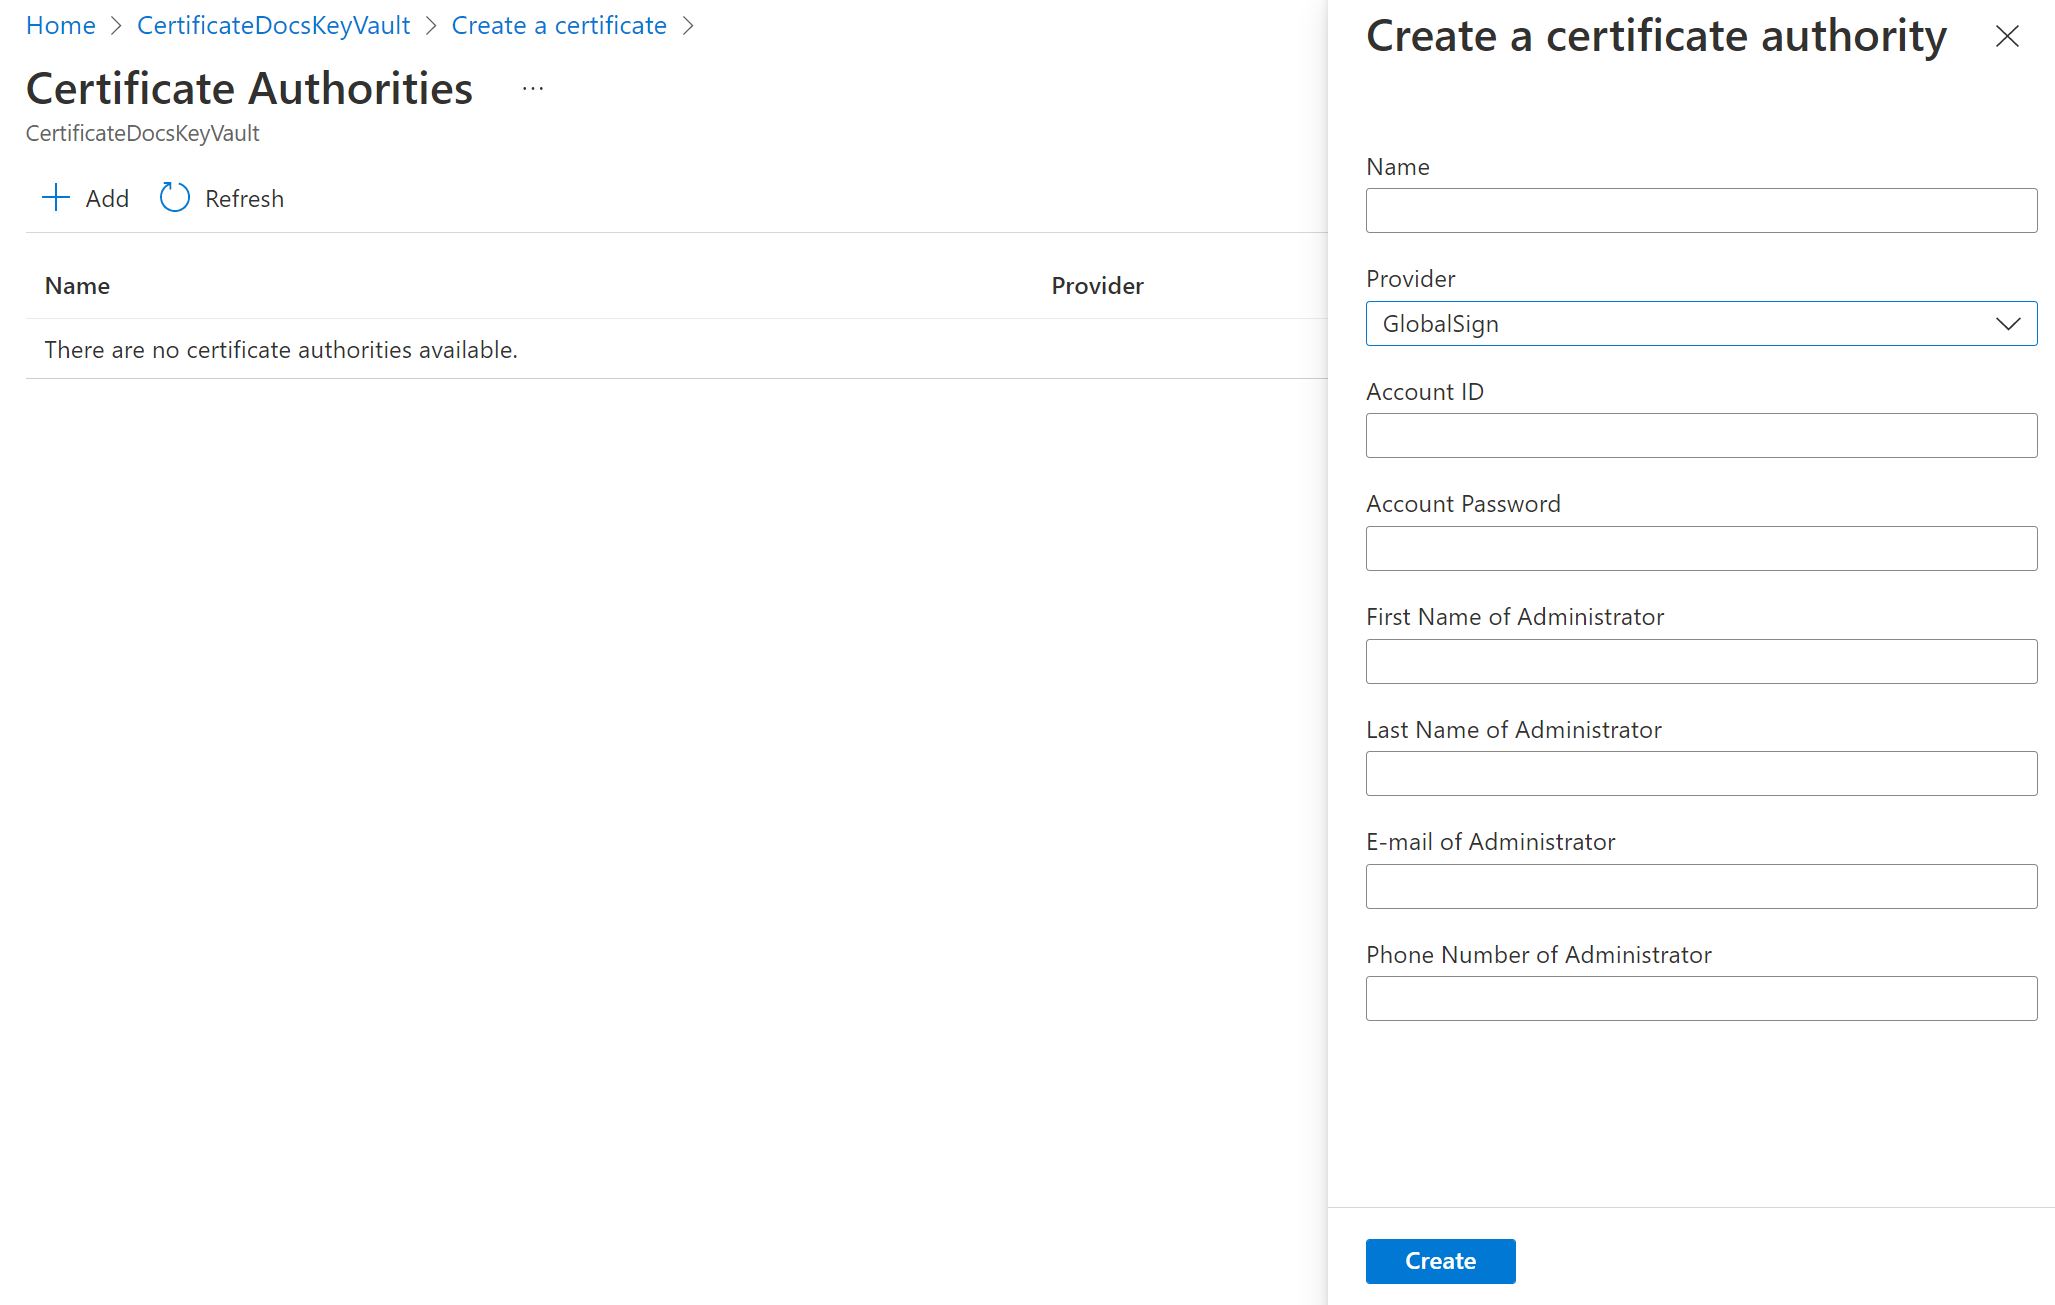This screenshot has height=1305, width=2055.
Task: Click the Account ID input field
Action: tap(1702, 435)
